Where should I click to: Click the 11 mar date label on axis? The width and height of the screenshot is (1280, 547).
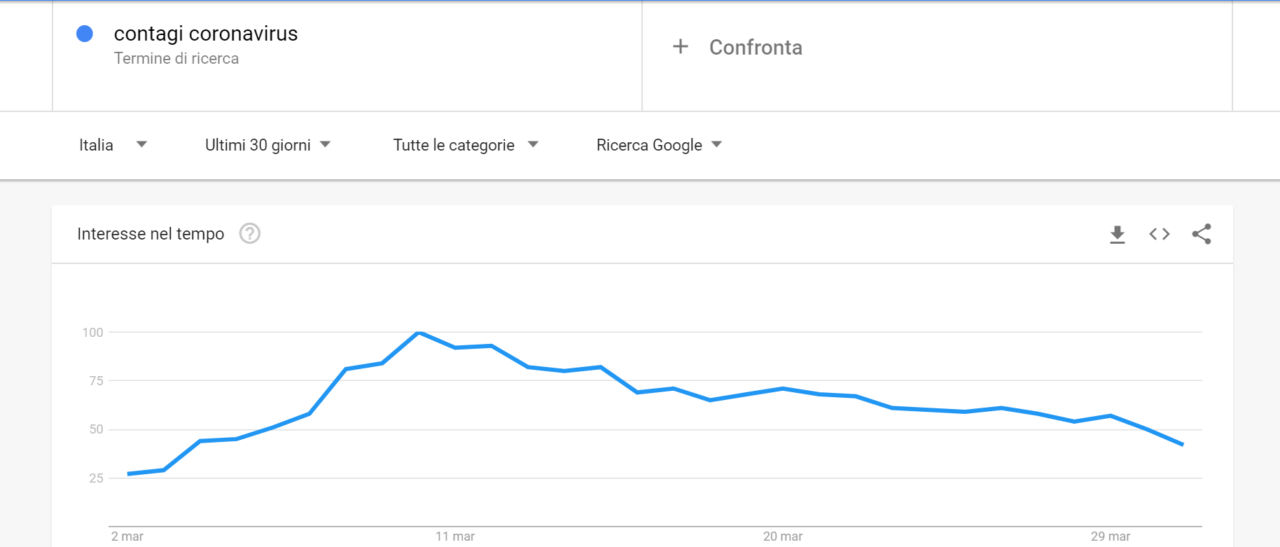[x=455, y=537]
